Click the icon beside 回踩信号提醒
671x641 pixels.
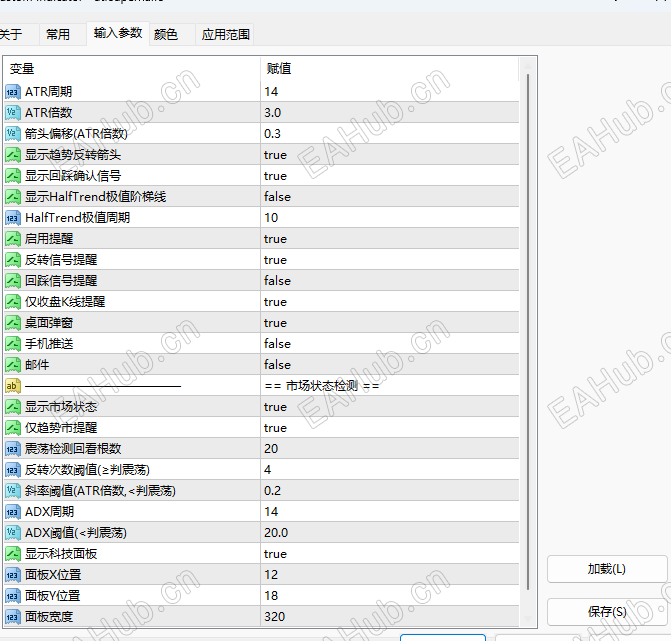point(13,281)
